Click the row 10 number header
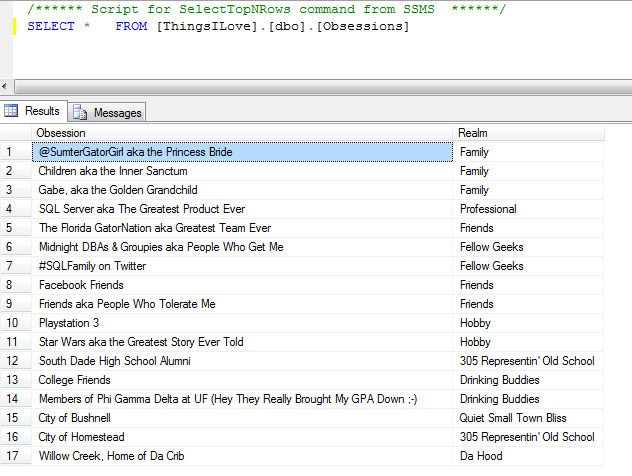This screenshot has height=476, width=632. [14, 323]
